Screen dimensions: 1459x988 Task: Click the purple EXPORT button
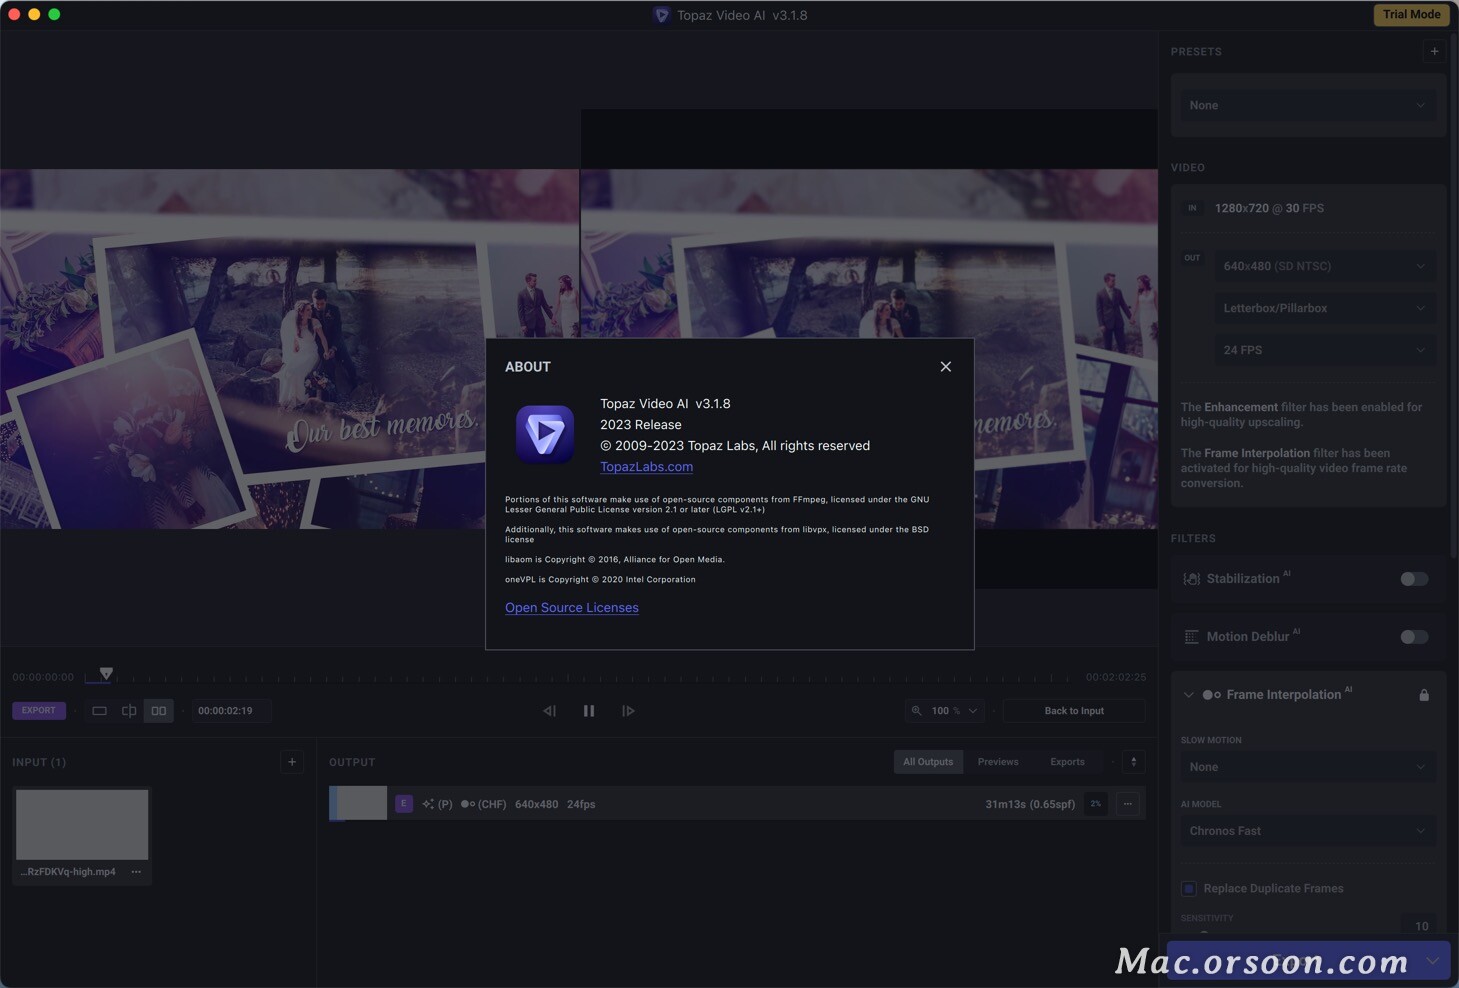tap(39, 711)
